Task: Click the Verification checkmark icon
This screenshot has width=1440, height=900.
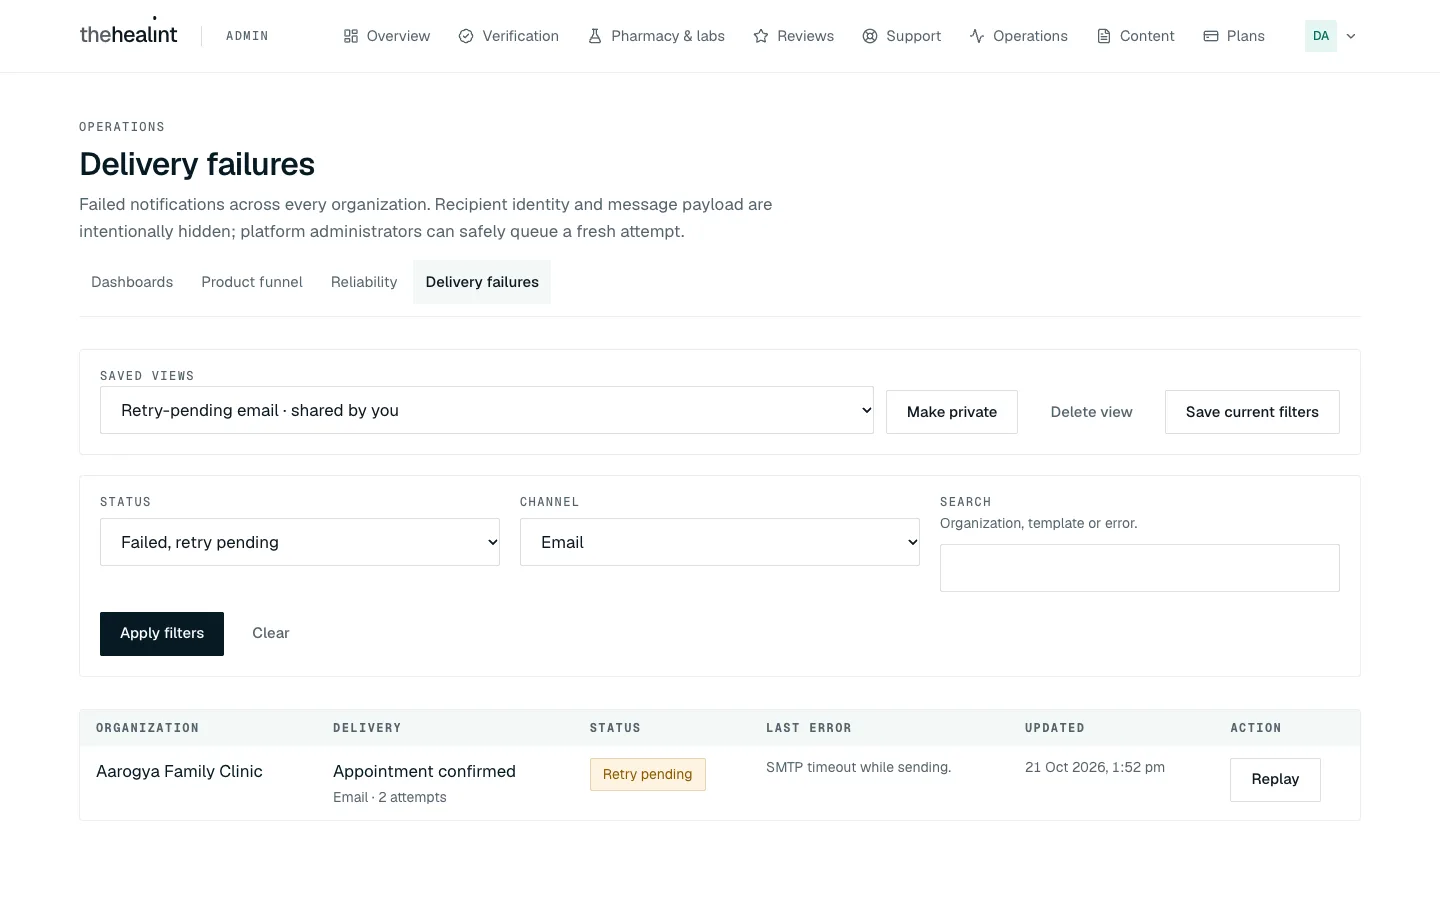Action: click(x=466, y=36)
